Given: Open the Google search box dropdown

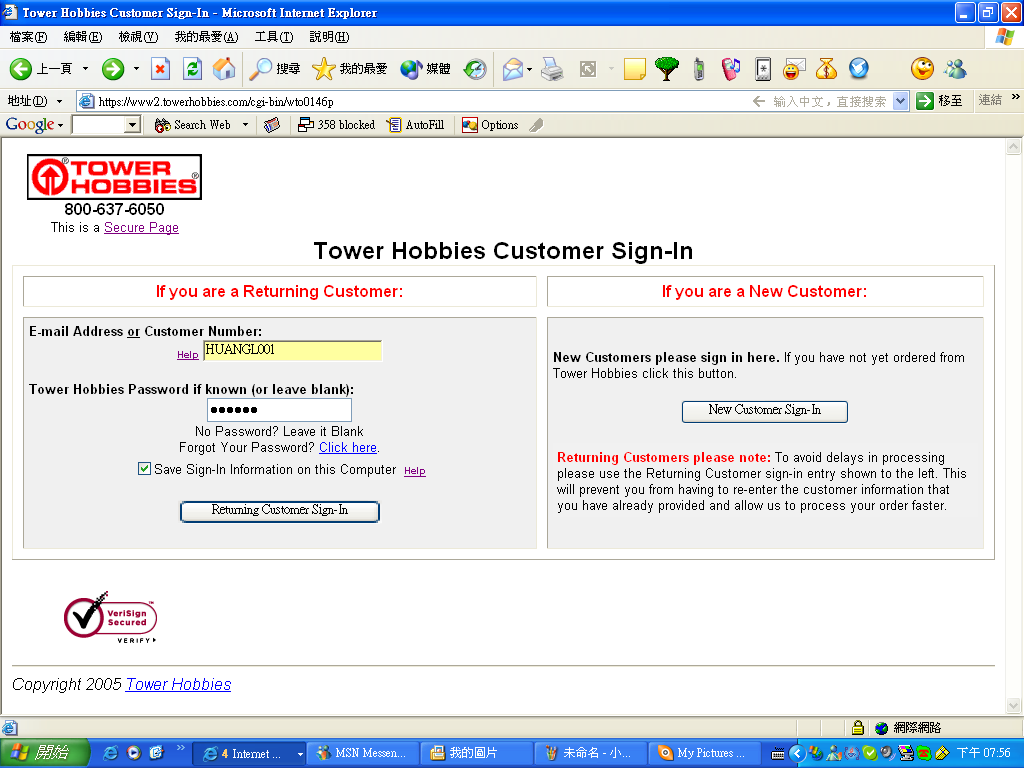Looking at the screenshot, I should [x=132, y=125].
